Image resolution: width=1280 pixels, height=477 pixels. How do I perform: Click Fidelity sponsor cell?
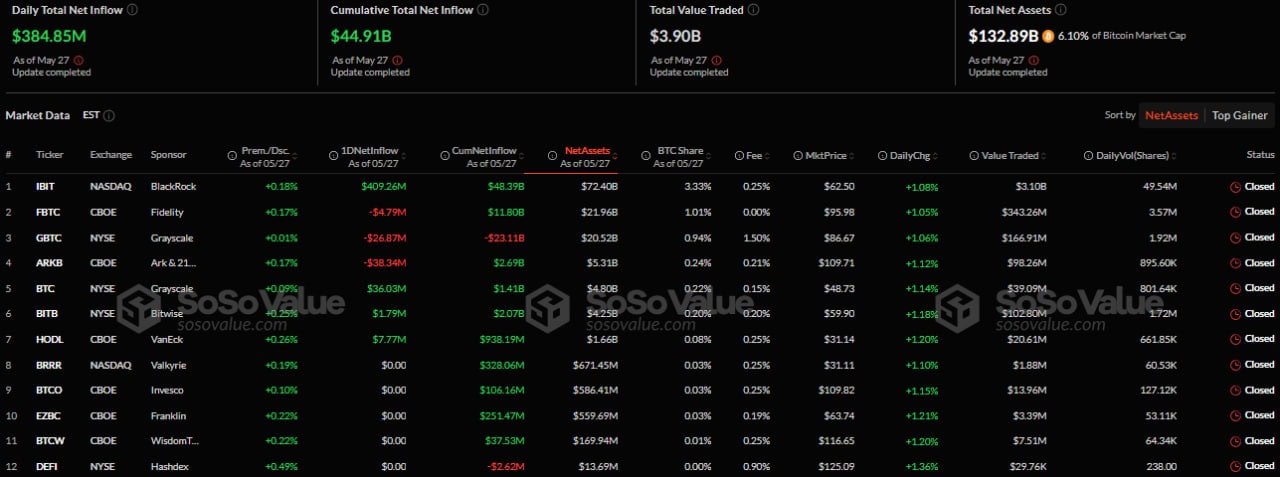coord(169,212)
